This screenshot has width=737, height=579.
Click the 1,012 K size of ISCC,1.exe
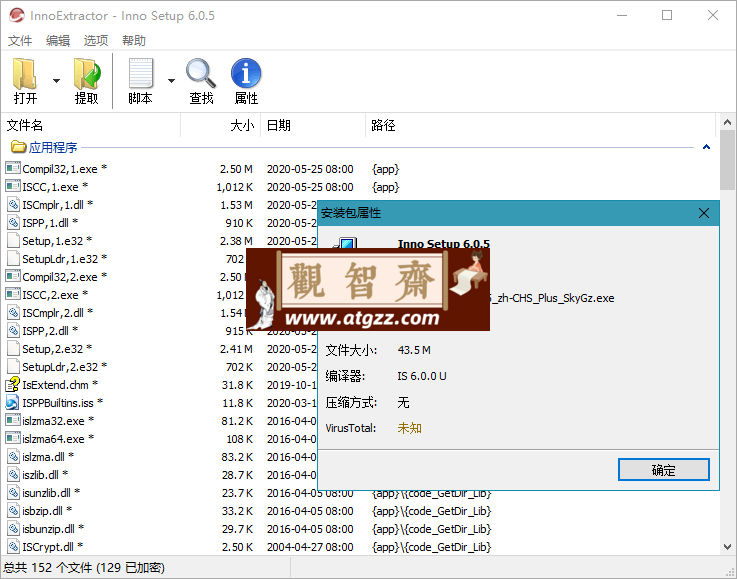coord(235,187)
